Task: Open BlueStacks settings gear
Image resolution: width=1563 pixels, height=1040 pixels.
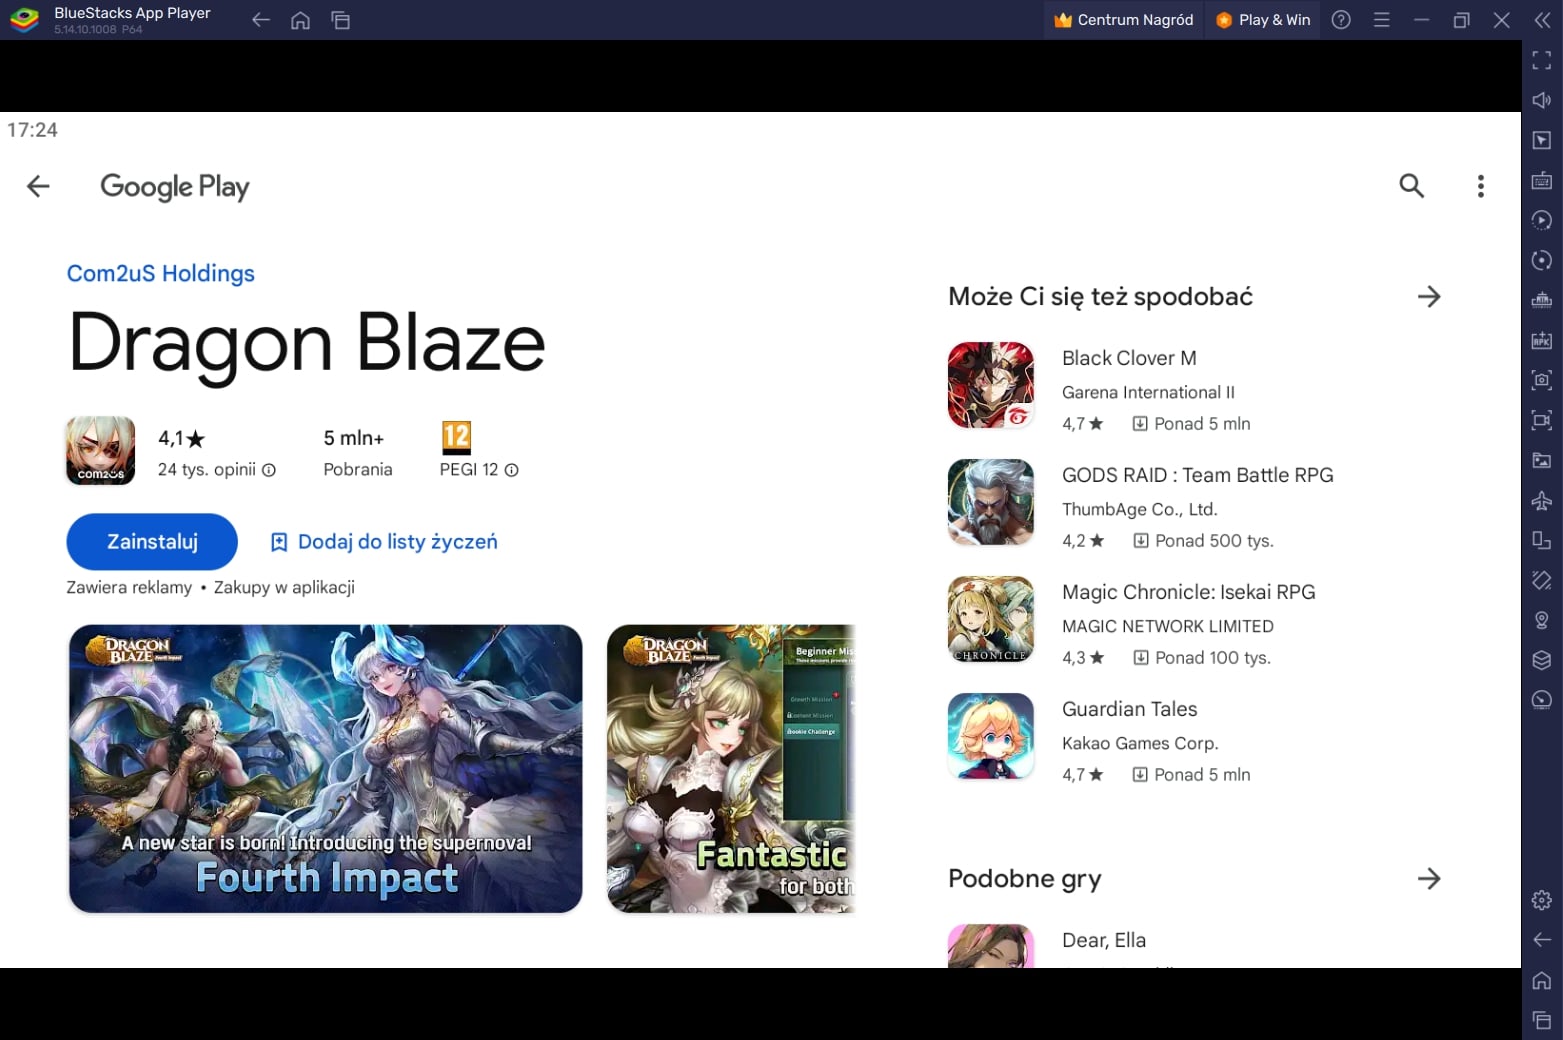Action: click(1542, 900)
